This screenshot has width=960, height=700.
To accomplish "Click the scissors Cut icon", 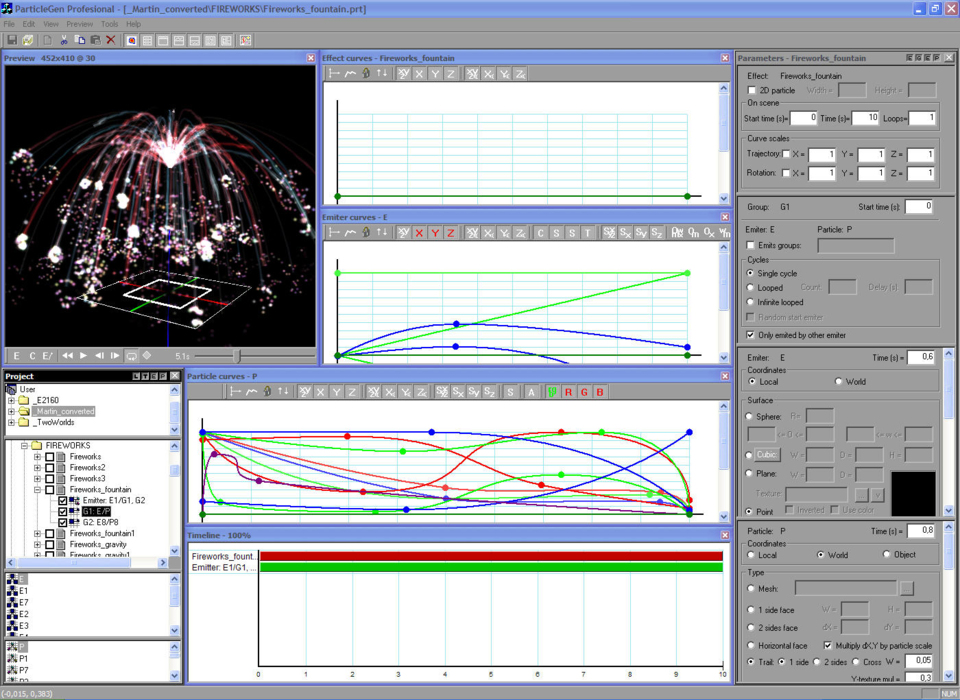I will point(63,40).
